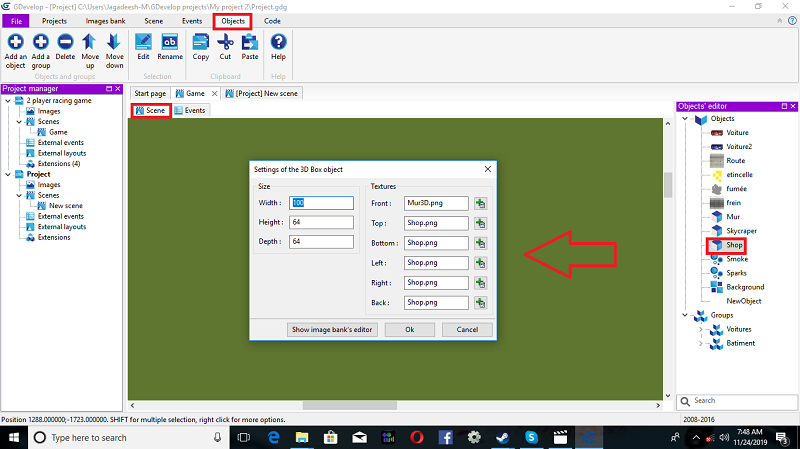Open the Events ribbon tab
The width and height of the screenshot is (800, 449).
click(x=192, y=21)
